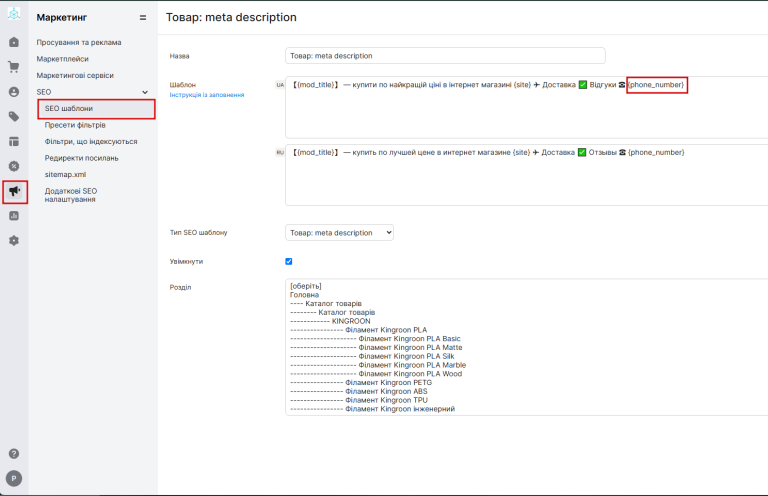Open the marketing megaphone icon

(14, 191)
